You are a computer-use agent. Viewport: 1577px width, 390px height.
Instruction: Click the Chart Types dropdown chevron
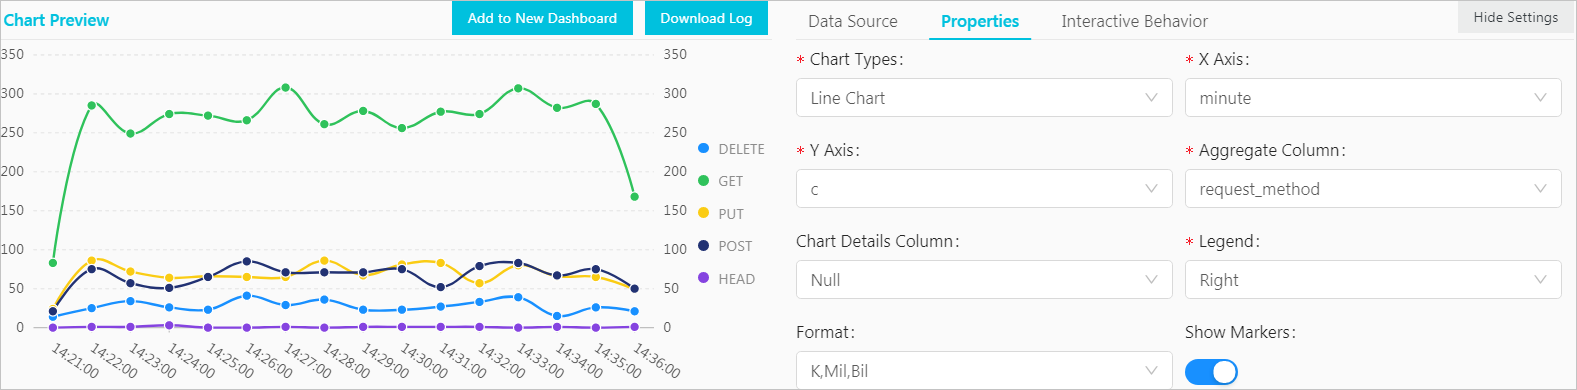tap(1151, 98)
